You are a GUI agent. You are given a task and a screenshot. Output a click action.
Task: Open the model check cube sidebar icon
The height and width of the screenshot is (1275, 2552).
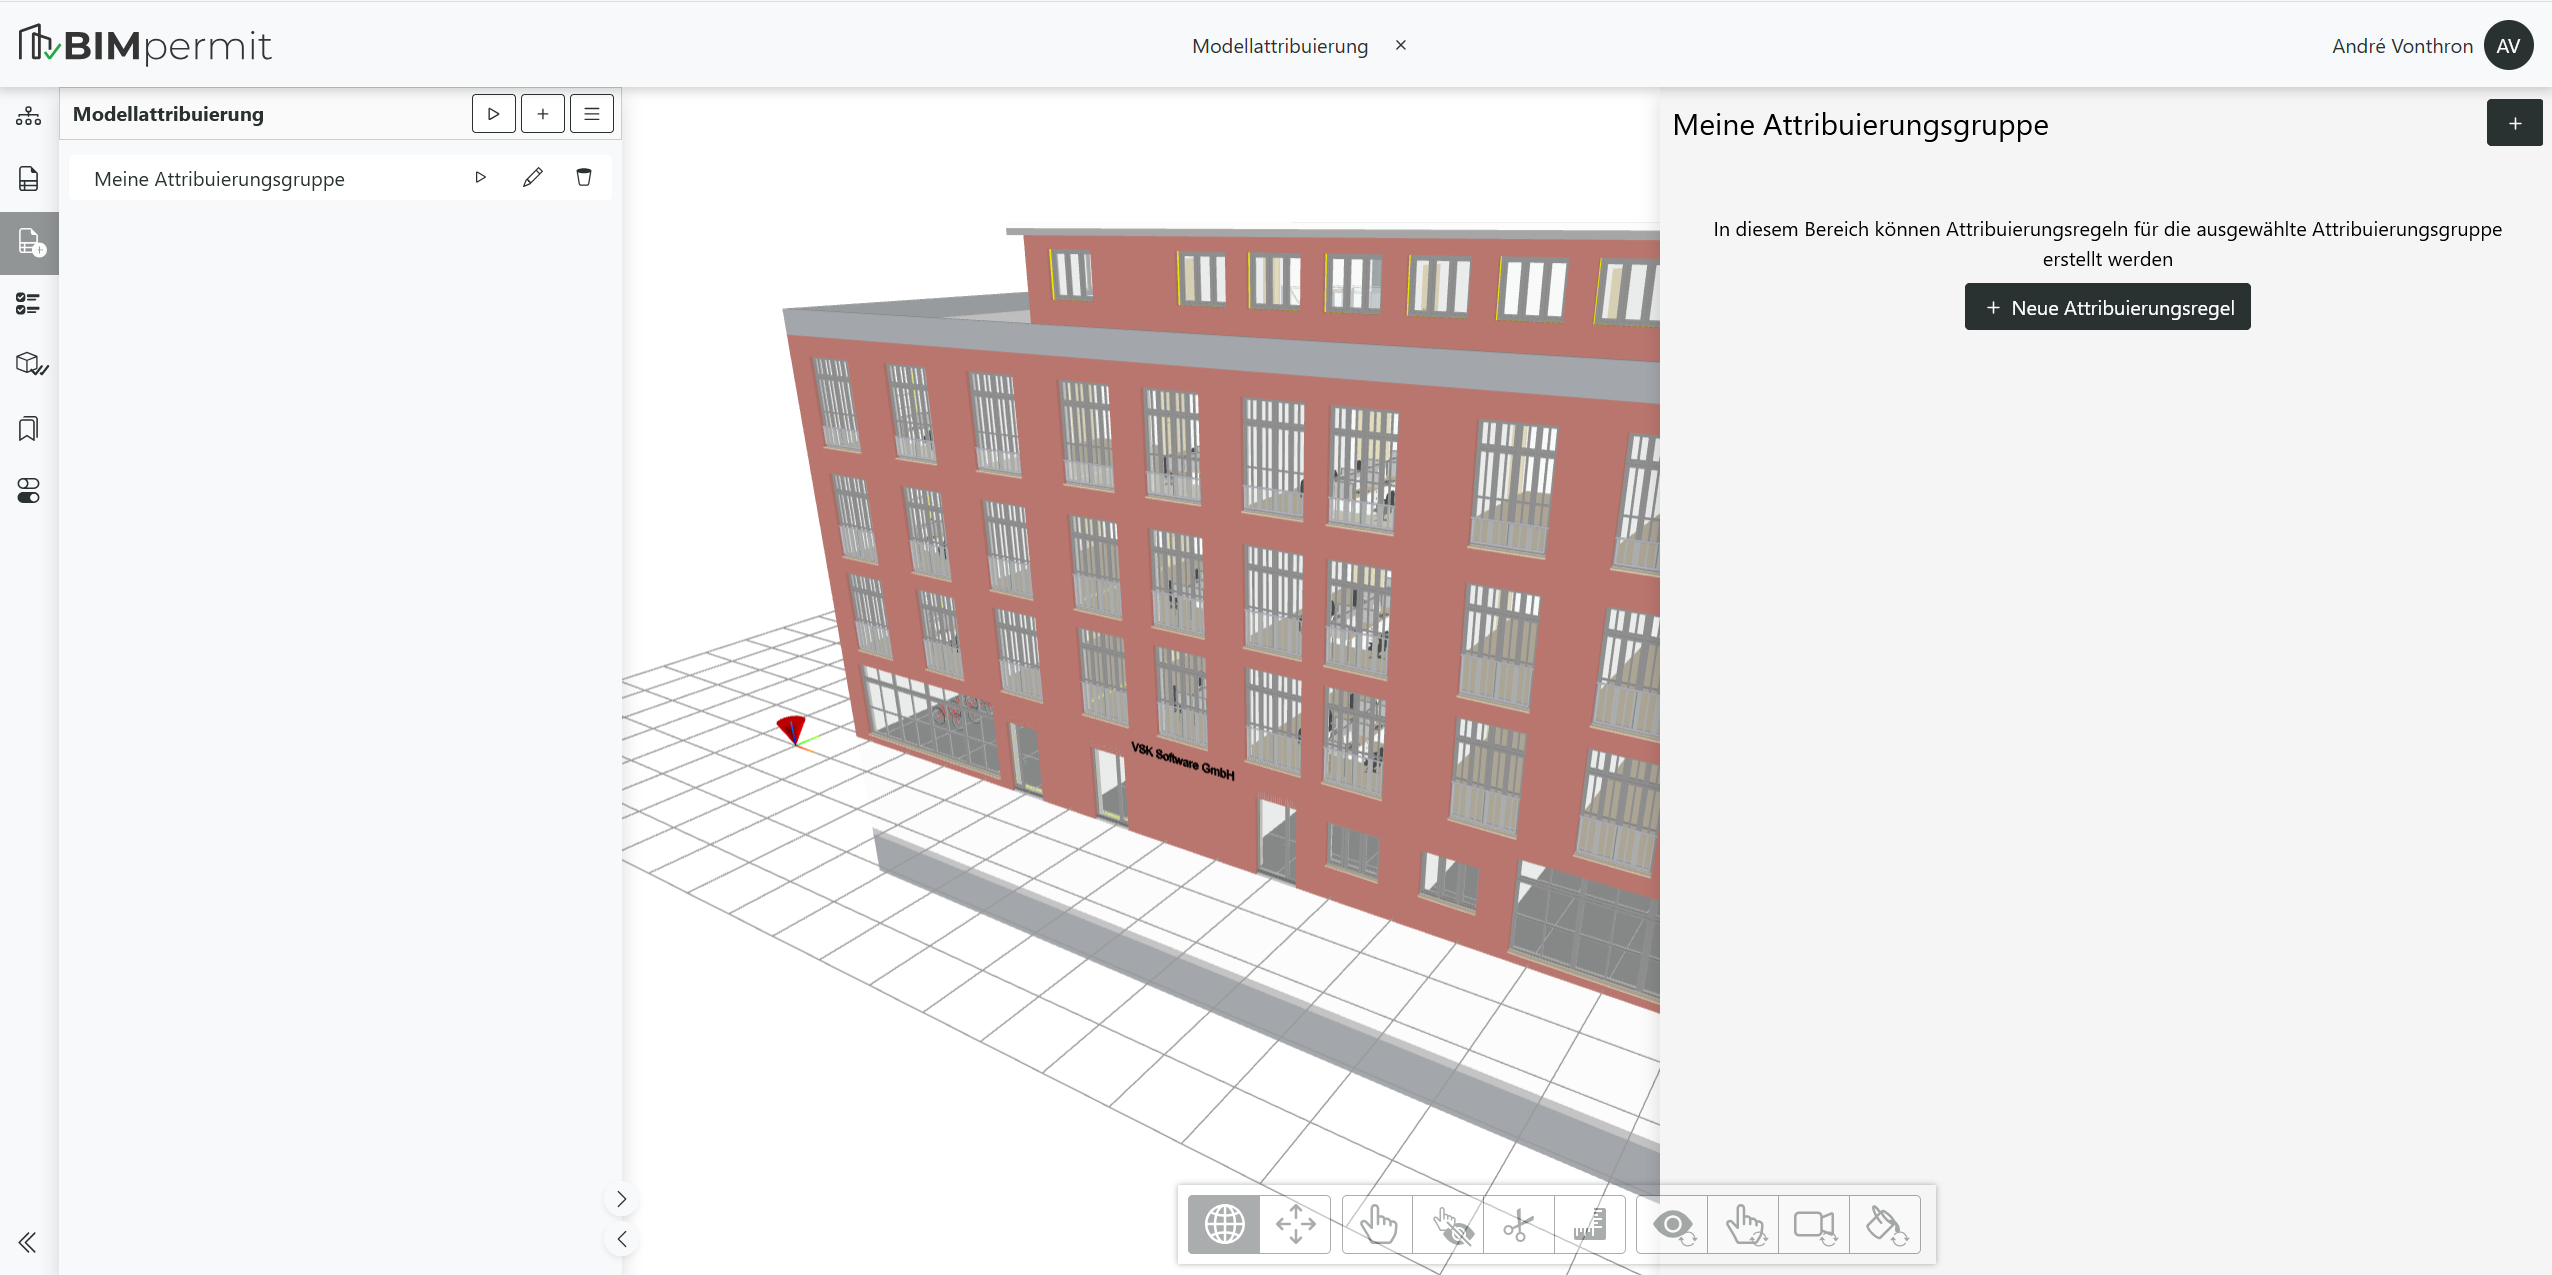(31, 365)
